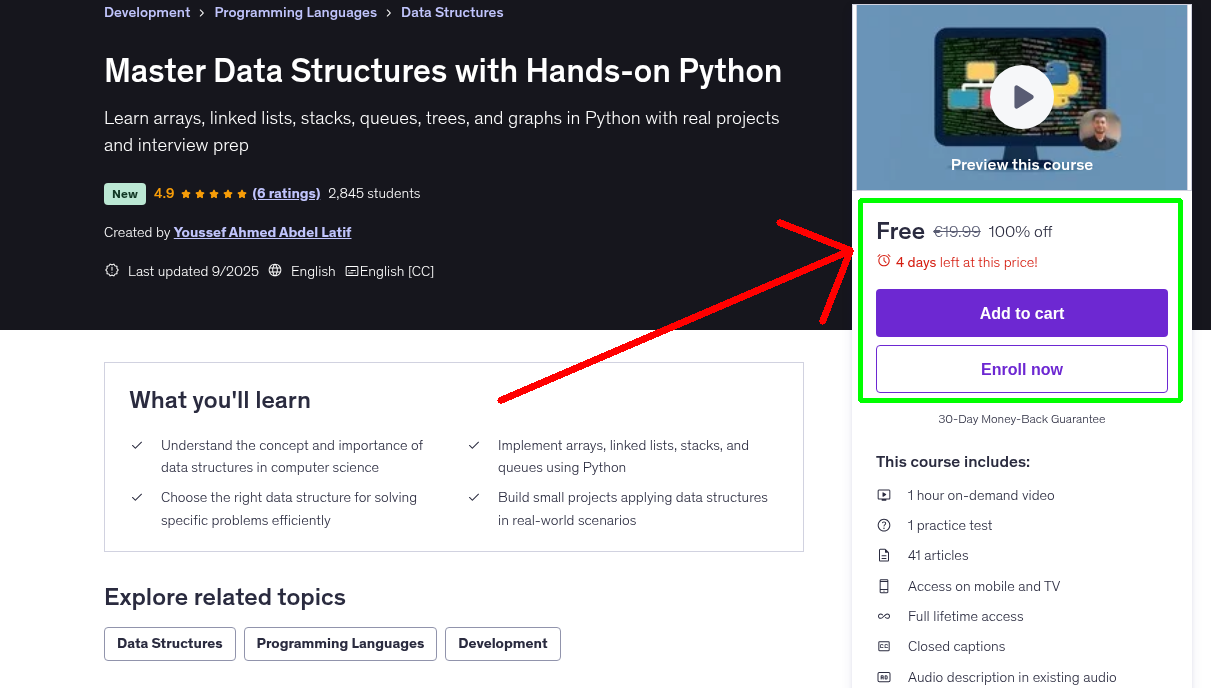Click the Closed captions feature icon

[884, 646]
